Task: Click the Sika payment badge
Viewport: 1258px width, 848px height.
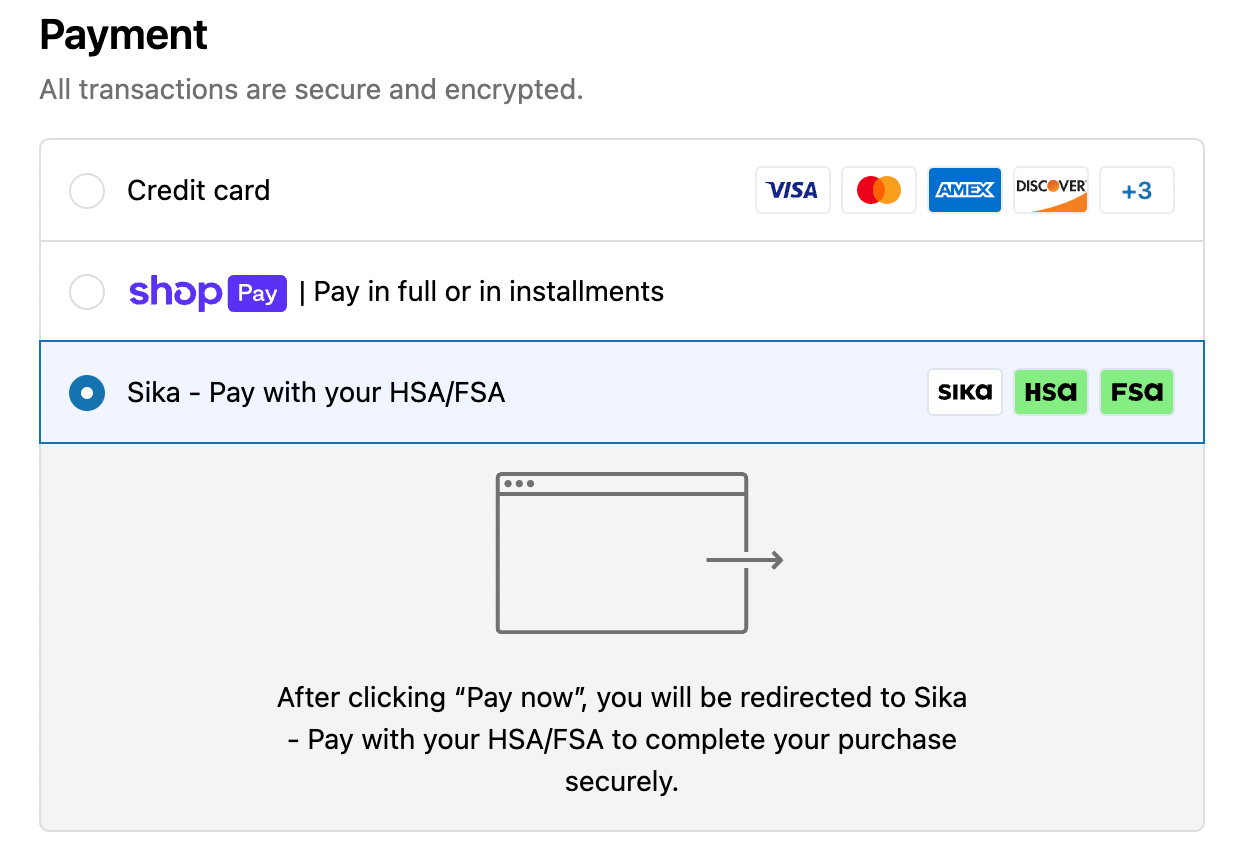Action: 964,392
